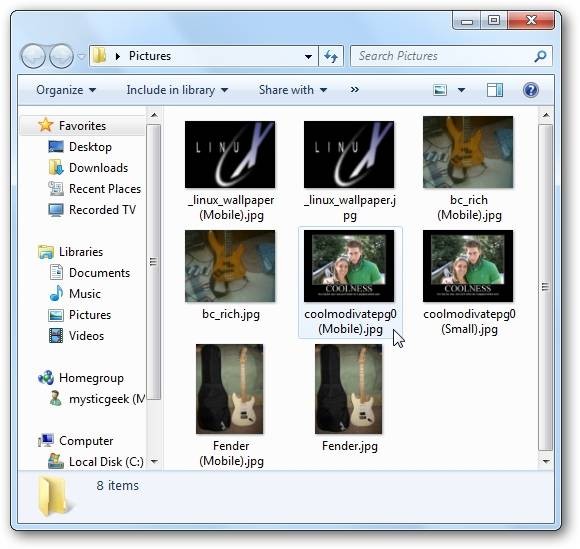Viewport: 580px width, 549px height.
Task: Toggle the preview pane button
Action: tap(495, 90)
